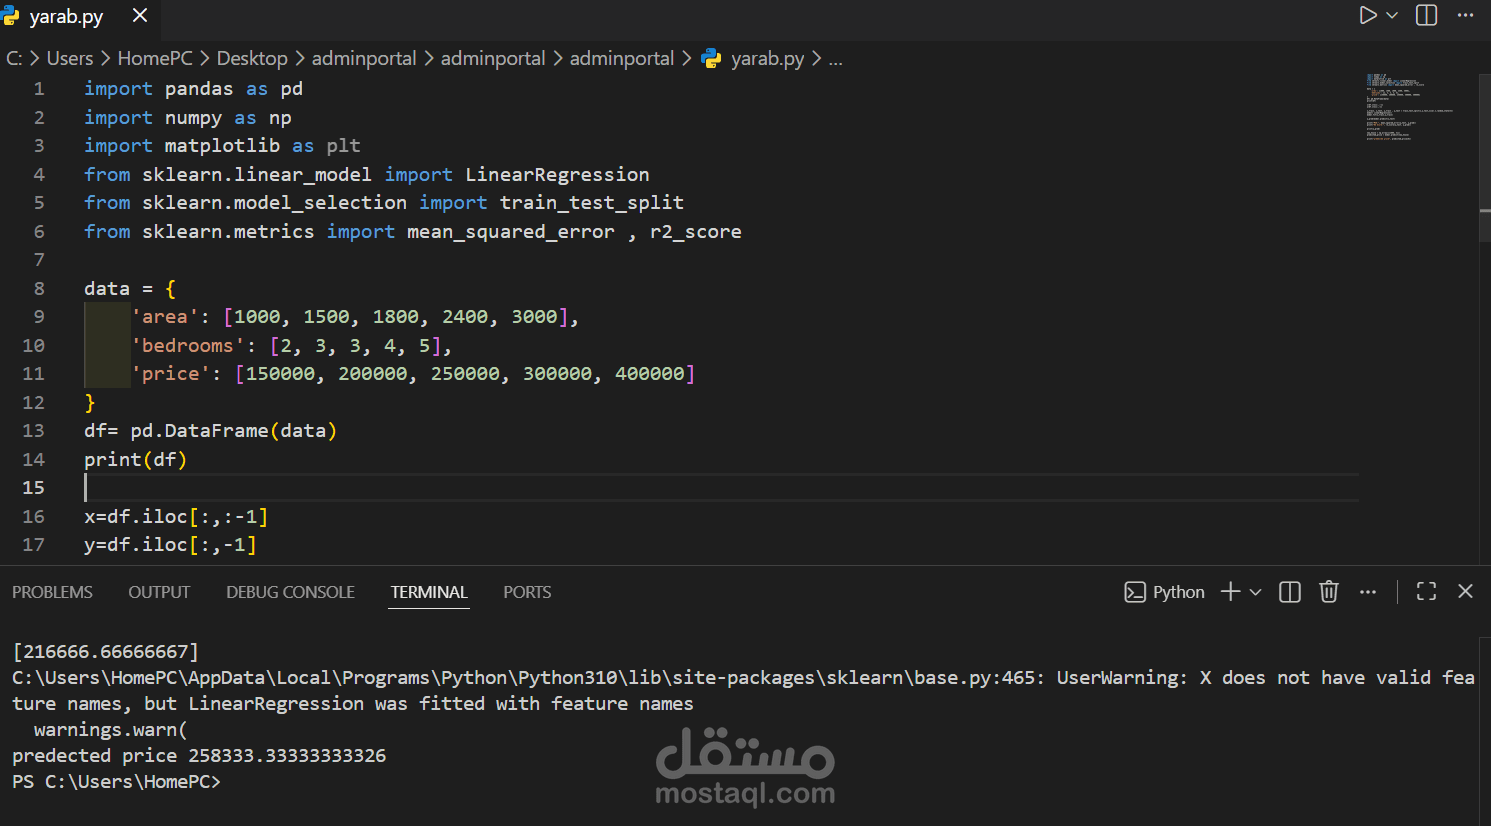Click the Python terminal shell icon
Image resolution: width=1491 pixels, height=826 pixels.
tap(1134, 592)
